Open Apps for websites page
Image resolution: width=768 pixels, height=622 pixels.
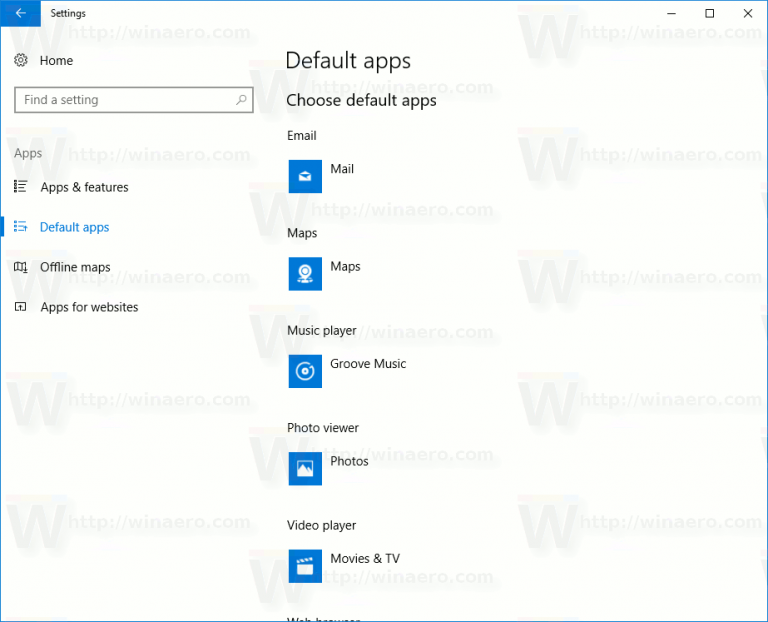point(89,307)
